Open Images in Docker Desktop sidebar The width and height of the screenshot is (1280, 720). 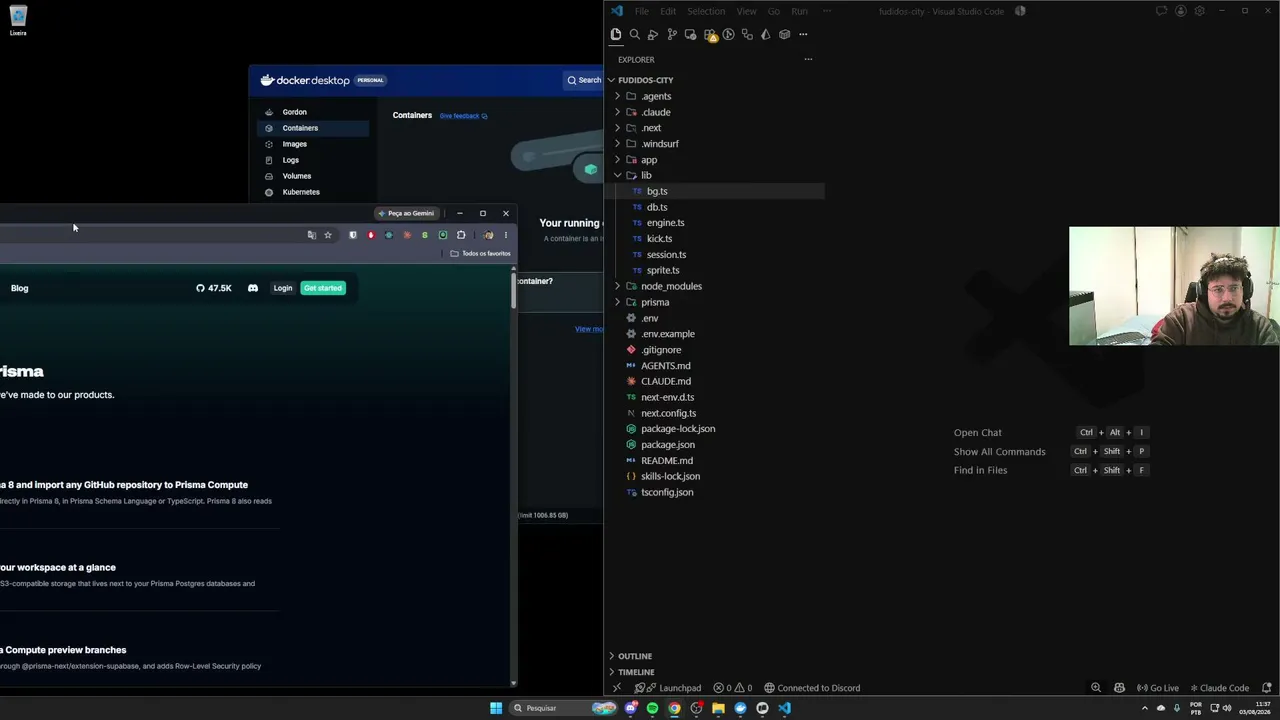(313, 144)
